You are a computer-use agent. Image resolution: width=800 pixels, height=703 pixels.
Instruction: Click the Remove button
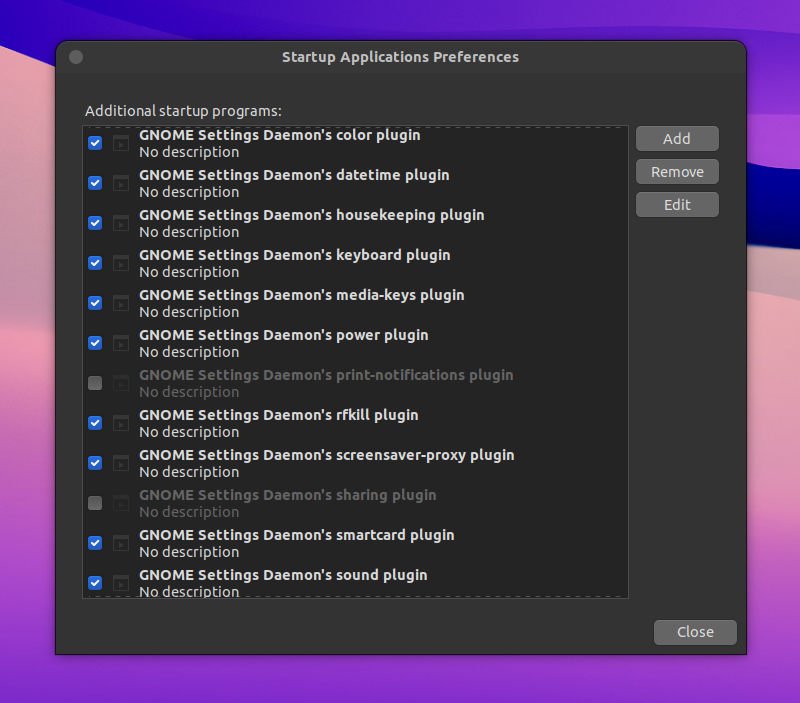coord(677,172)
